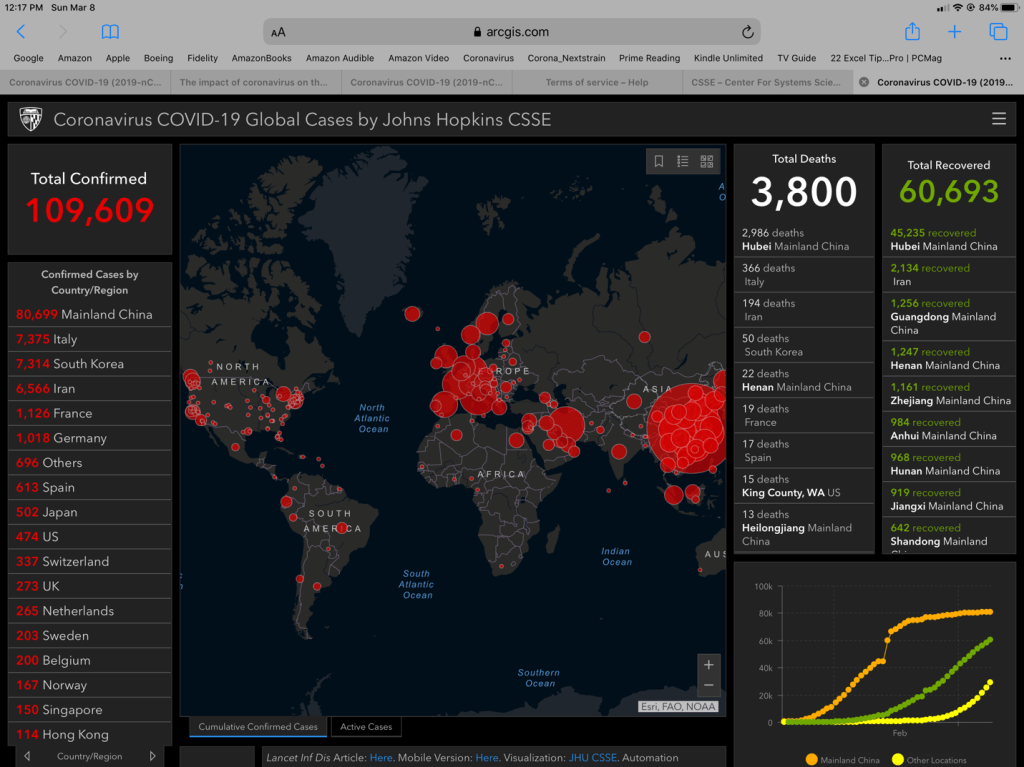Show the map legend list

683,161
